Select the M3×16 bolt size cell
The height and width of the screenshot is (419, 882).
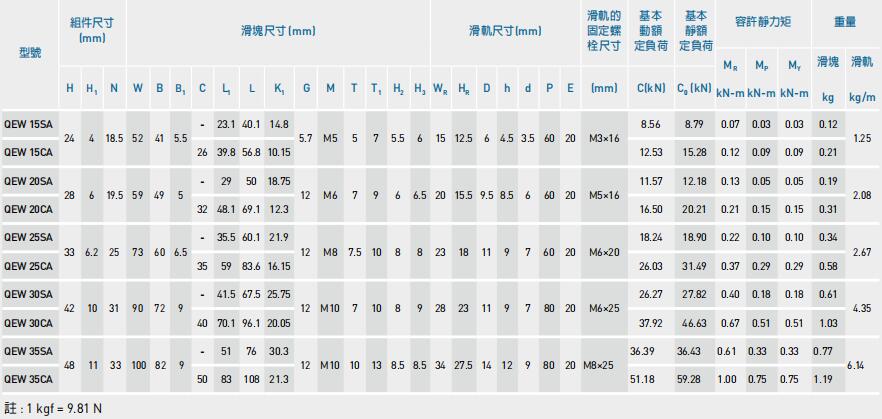coord(604,138)
